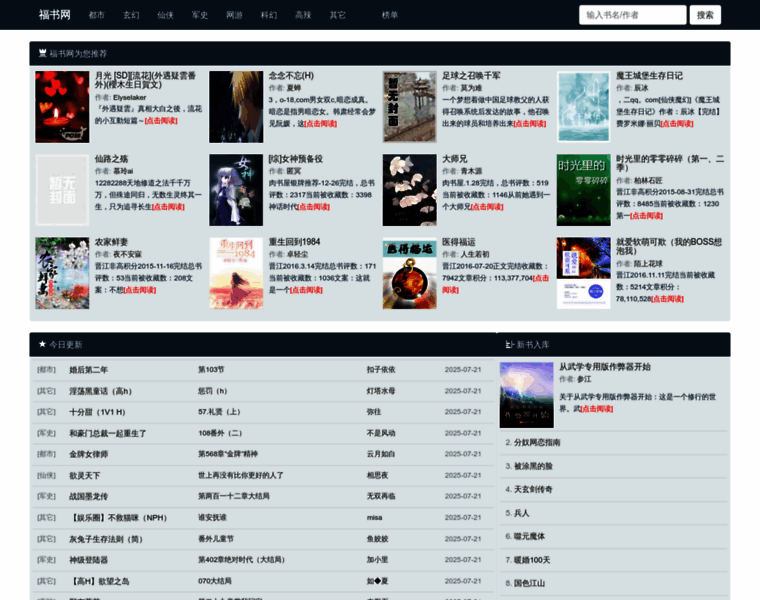Viewport: 760px width, 600px height.
Task: Open the book title 足球之召唤千军
Action: click(x=471, y=76)
